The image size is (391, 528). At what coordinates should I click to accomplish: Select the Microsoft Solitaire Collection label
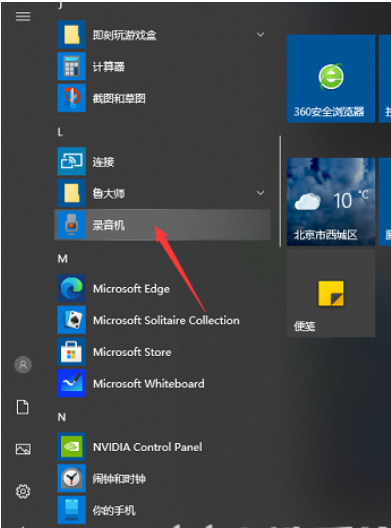pos(166,320)
